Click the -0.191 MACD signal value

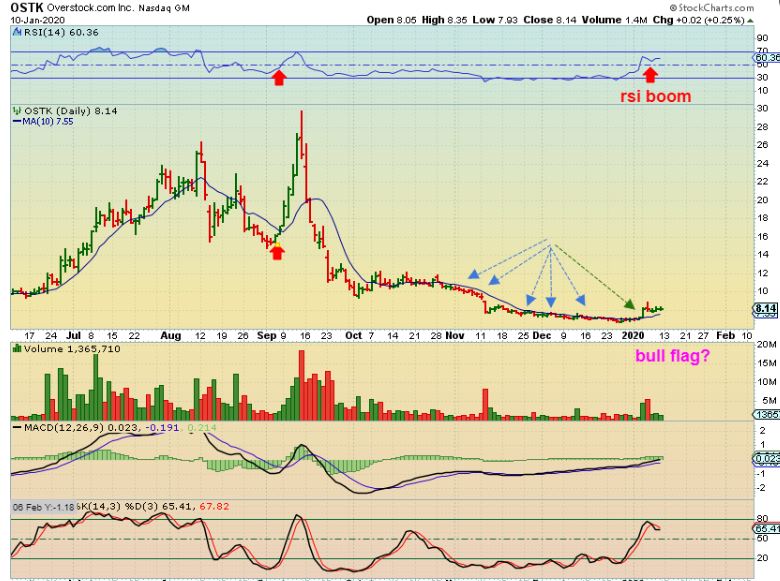pos(161,428)
